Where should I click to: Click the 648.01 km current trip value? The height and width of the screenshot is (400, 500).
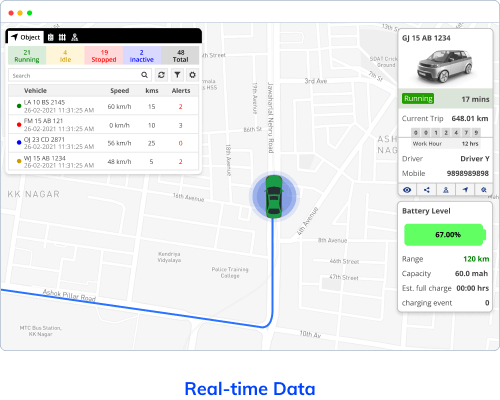click(470, 119)
